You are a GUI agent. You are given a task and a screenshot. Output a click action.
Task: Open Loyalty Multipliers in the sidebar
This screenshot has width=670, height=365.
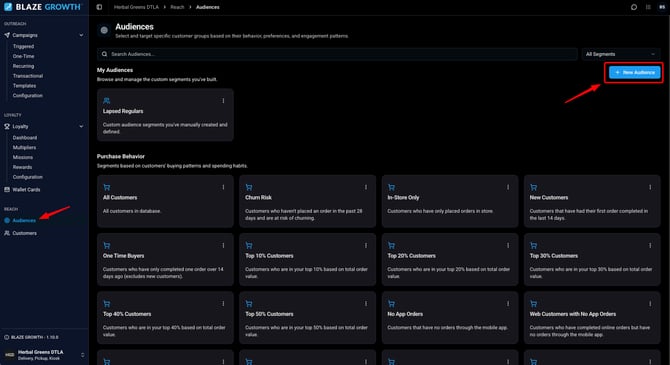coord(24,147)
